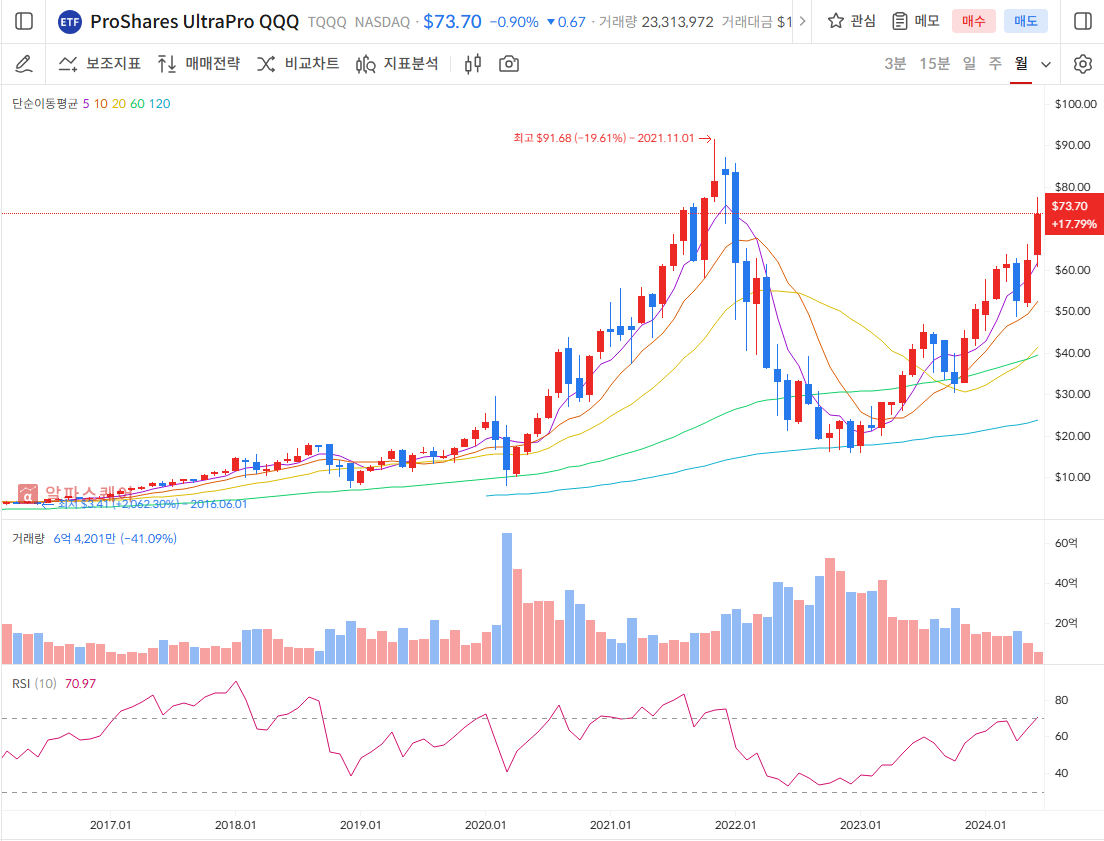Select the drawing pencil tool

[24, 64]
